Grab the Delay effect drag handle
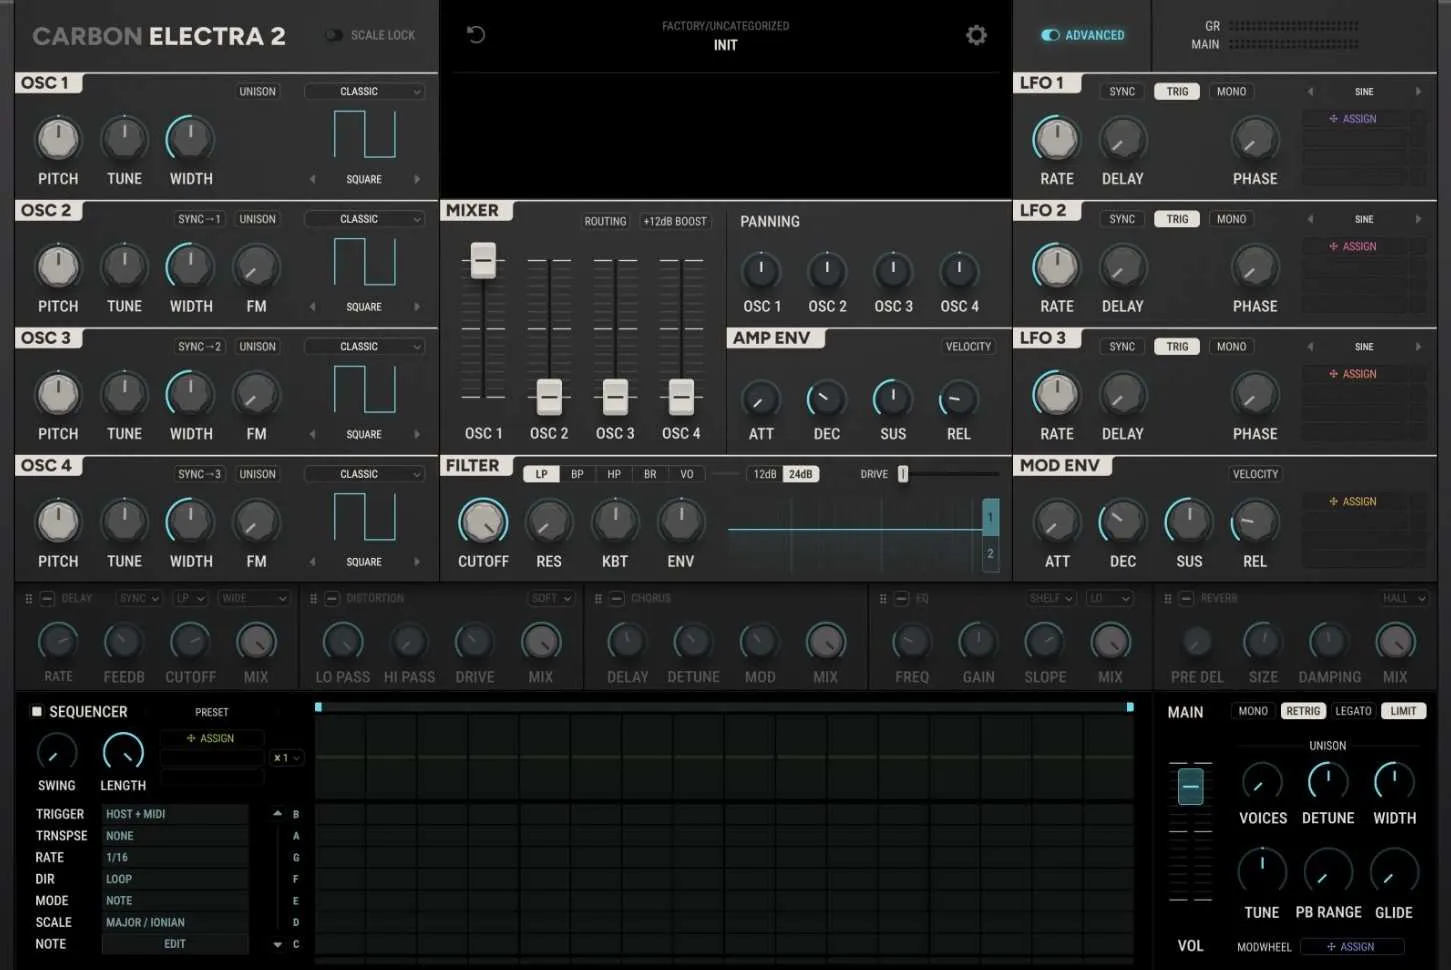This screenshot has height=970, width=1451. point(29,598)
